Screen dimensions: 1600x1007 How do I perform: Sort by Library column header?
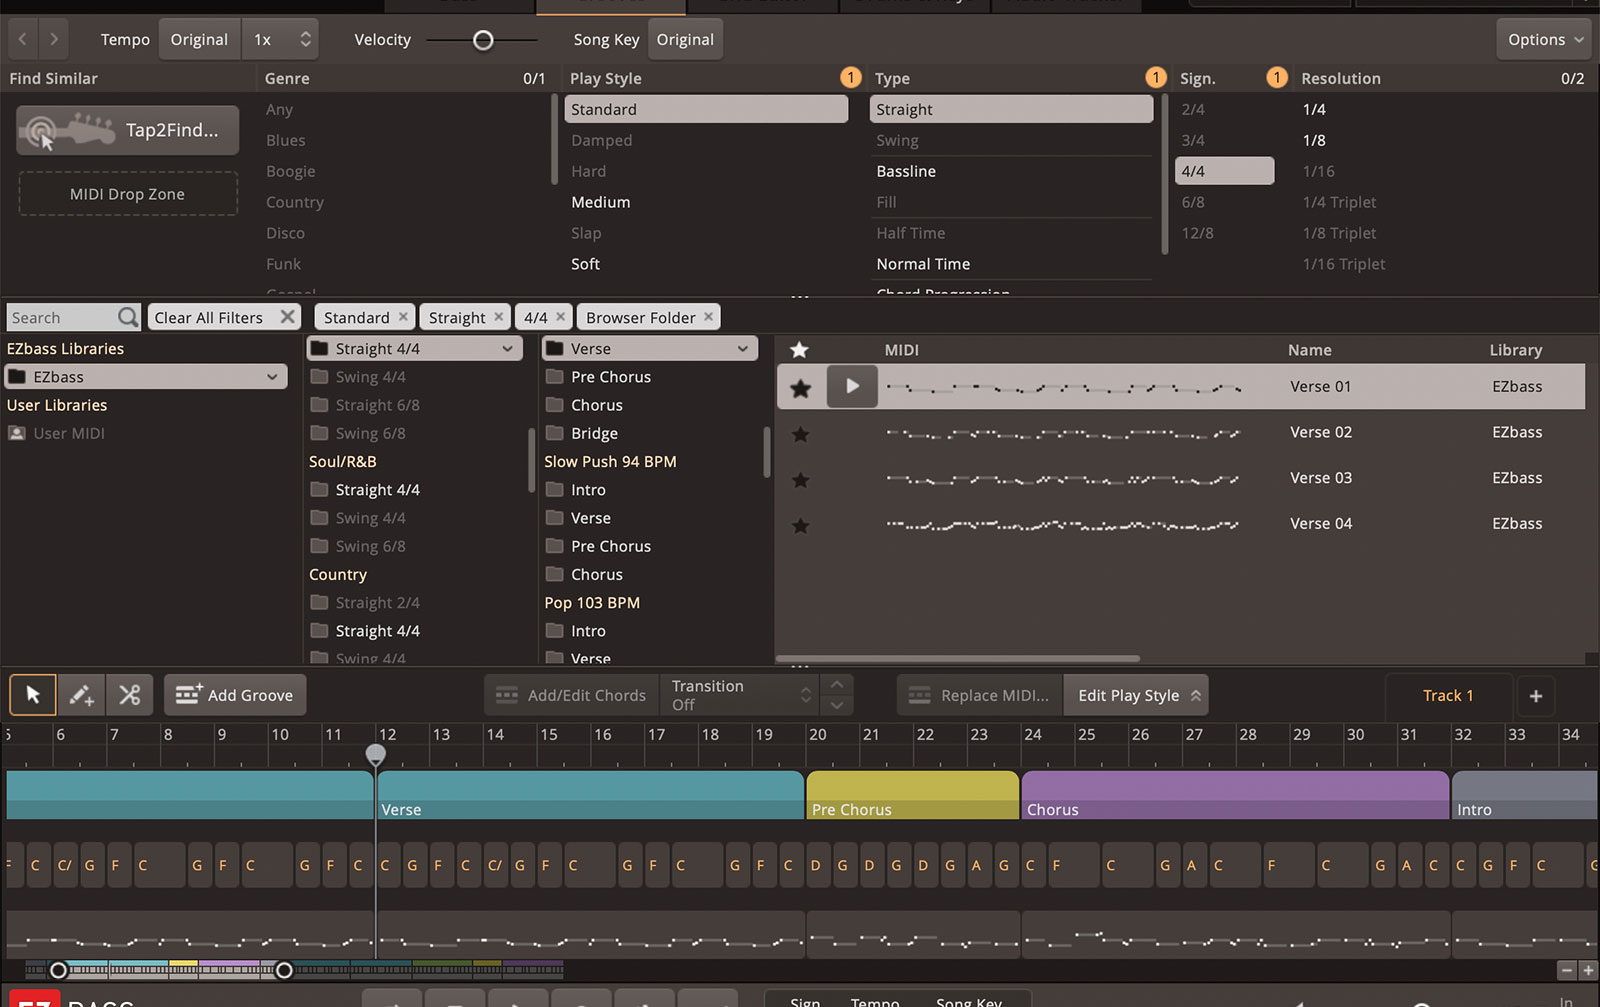pos(1515,350)
